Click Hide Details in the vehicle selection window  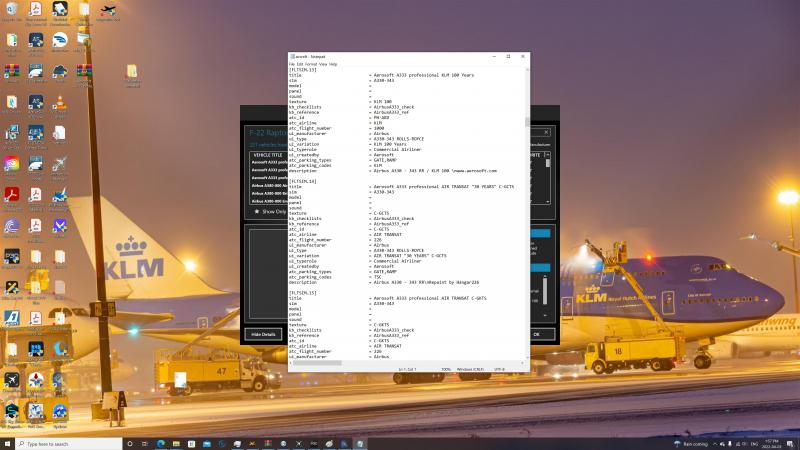point(263,334)
